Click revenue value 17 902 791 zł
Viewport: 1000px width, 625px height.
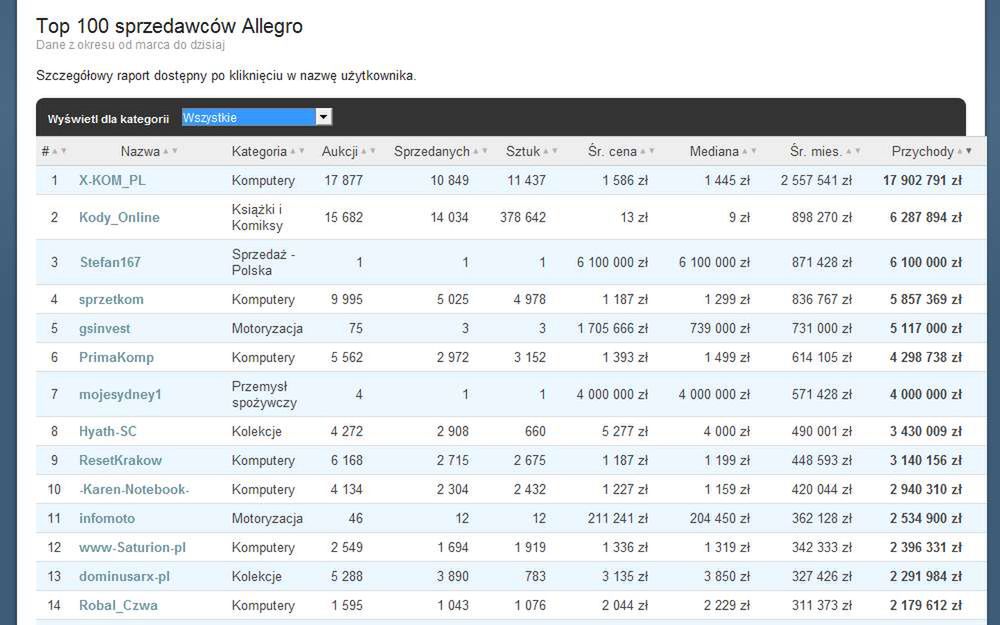(x=922, y=180)
